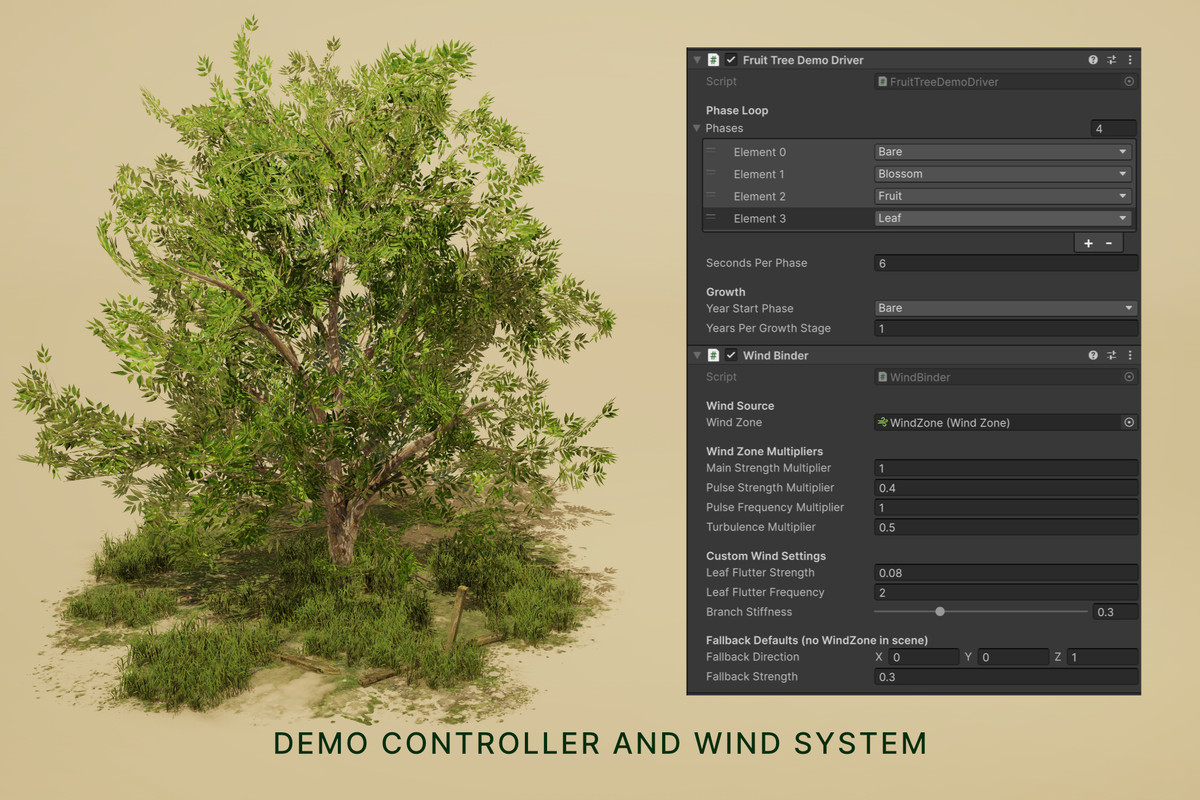Open presets for Fruit Tree Demo Driver

tap(1111, 60)
